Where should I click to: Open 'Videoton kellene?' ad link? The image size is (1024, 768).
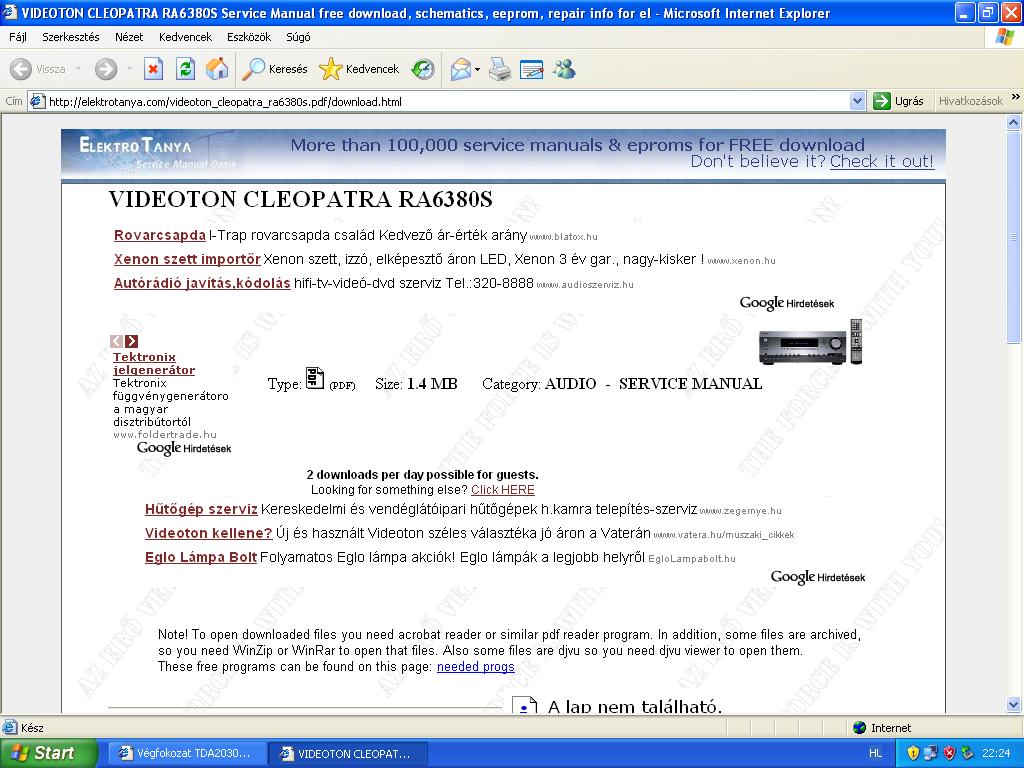point(208,533)
